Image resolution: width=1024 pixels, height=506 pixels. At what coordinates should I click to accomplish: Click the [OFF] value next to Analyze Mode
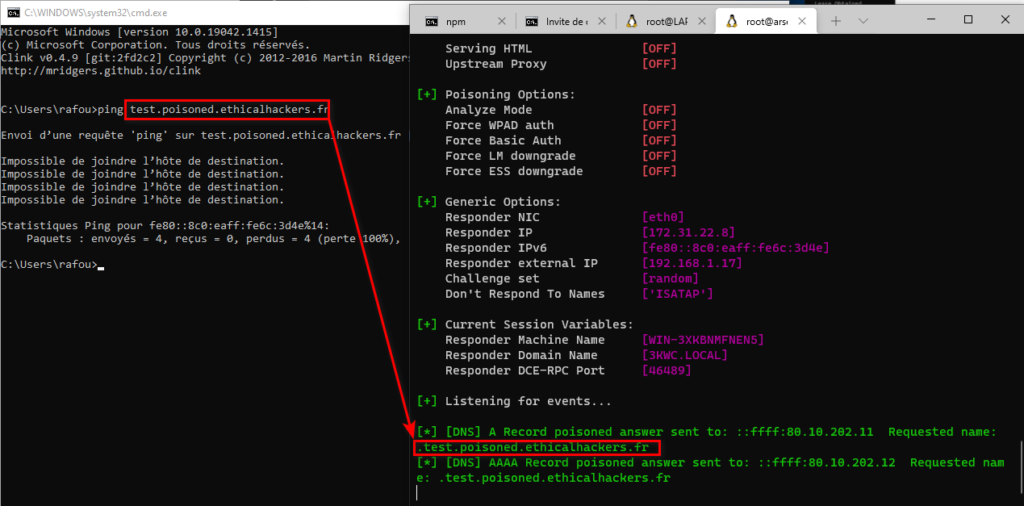point(660,110)
